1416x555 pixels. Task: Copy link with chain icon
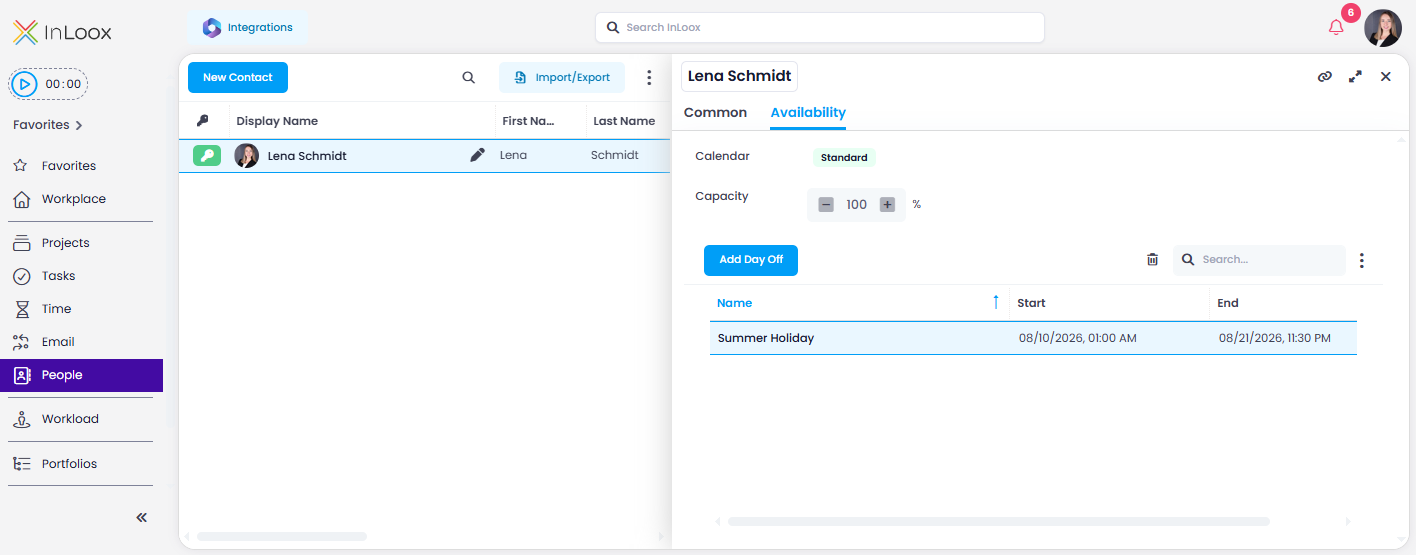[1325, 76]
